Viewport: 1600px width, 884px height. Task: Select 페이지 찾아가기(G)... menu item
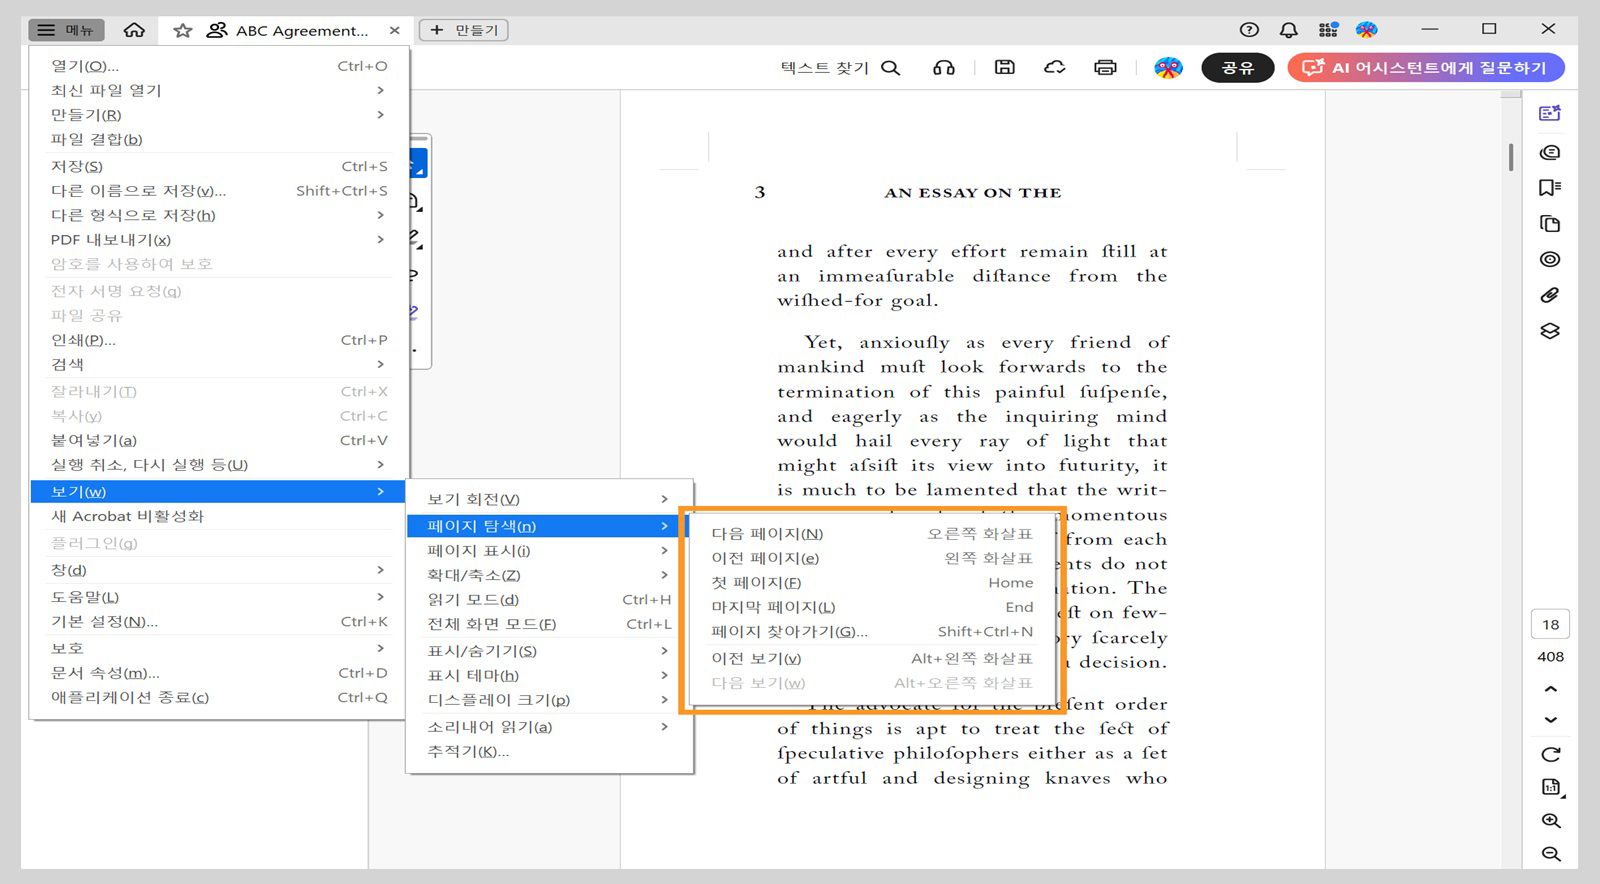872,632
